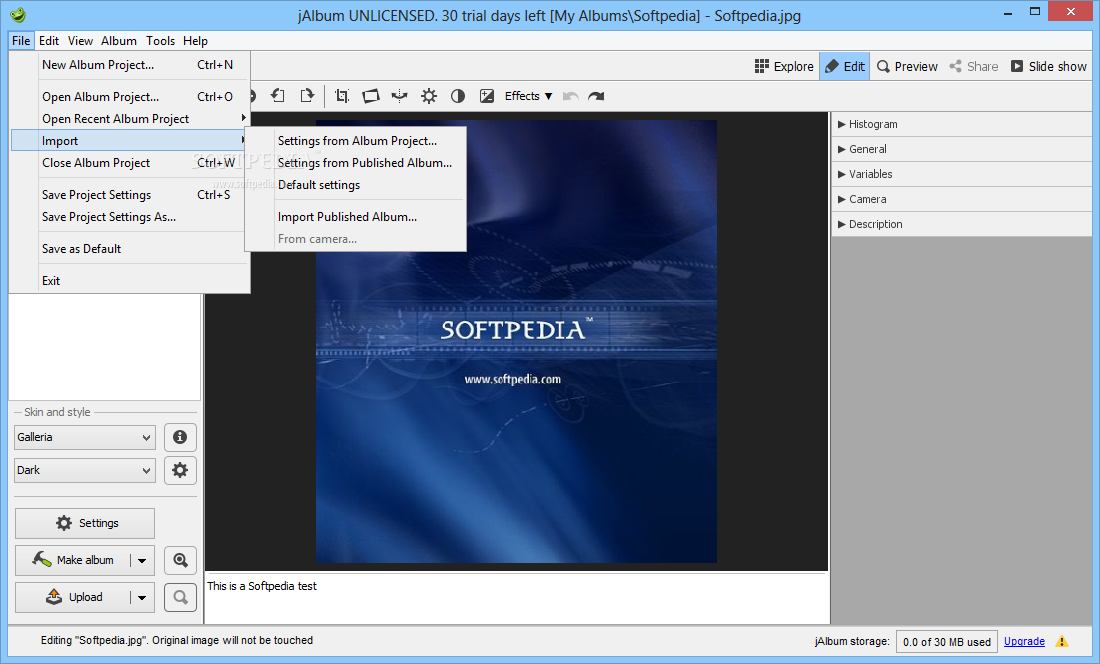The height and width of the screenshot is (664, 1100).
Task: Click the jAlbum frog logo icon
Action: [18, 14]
